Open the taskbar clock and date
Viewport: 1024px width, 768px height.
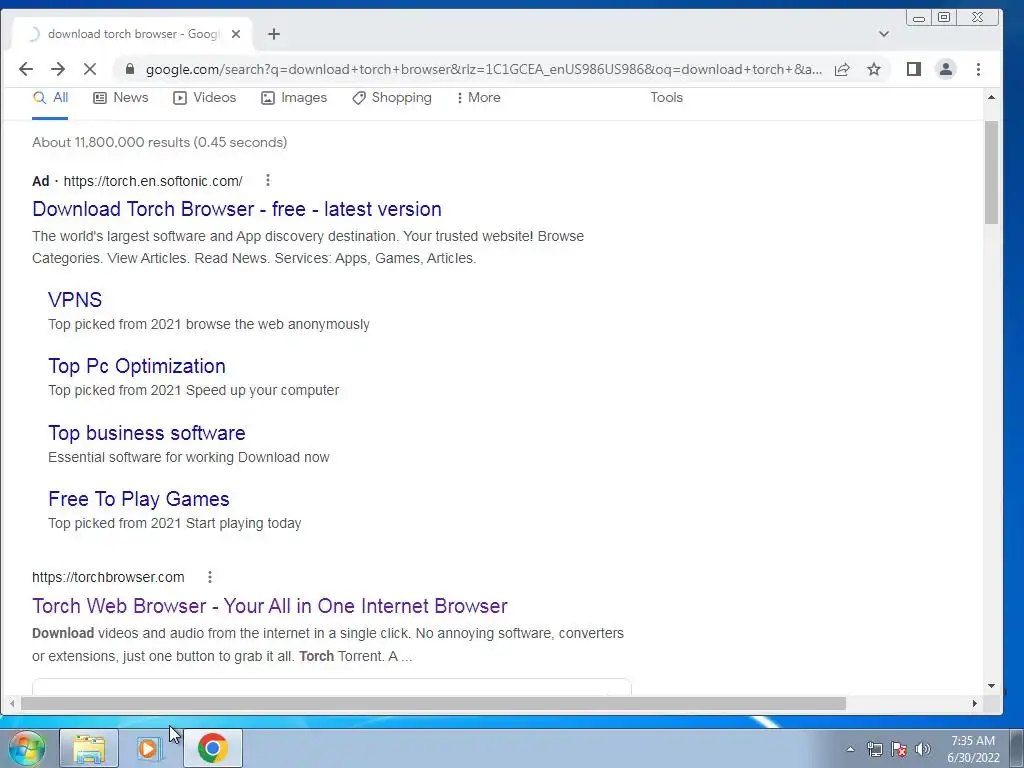click(x=973, y=749)
